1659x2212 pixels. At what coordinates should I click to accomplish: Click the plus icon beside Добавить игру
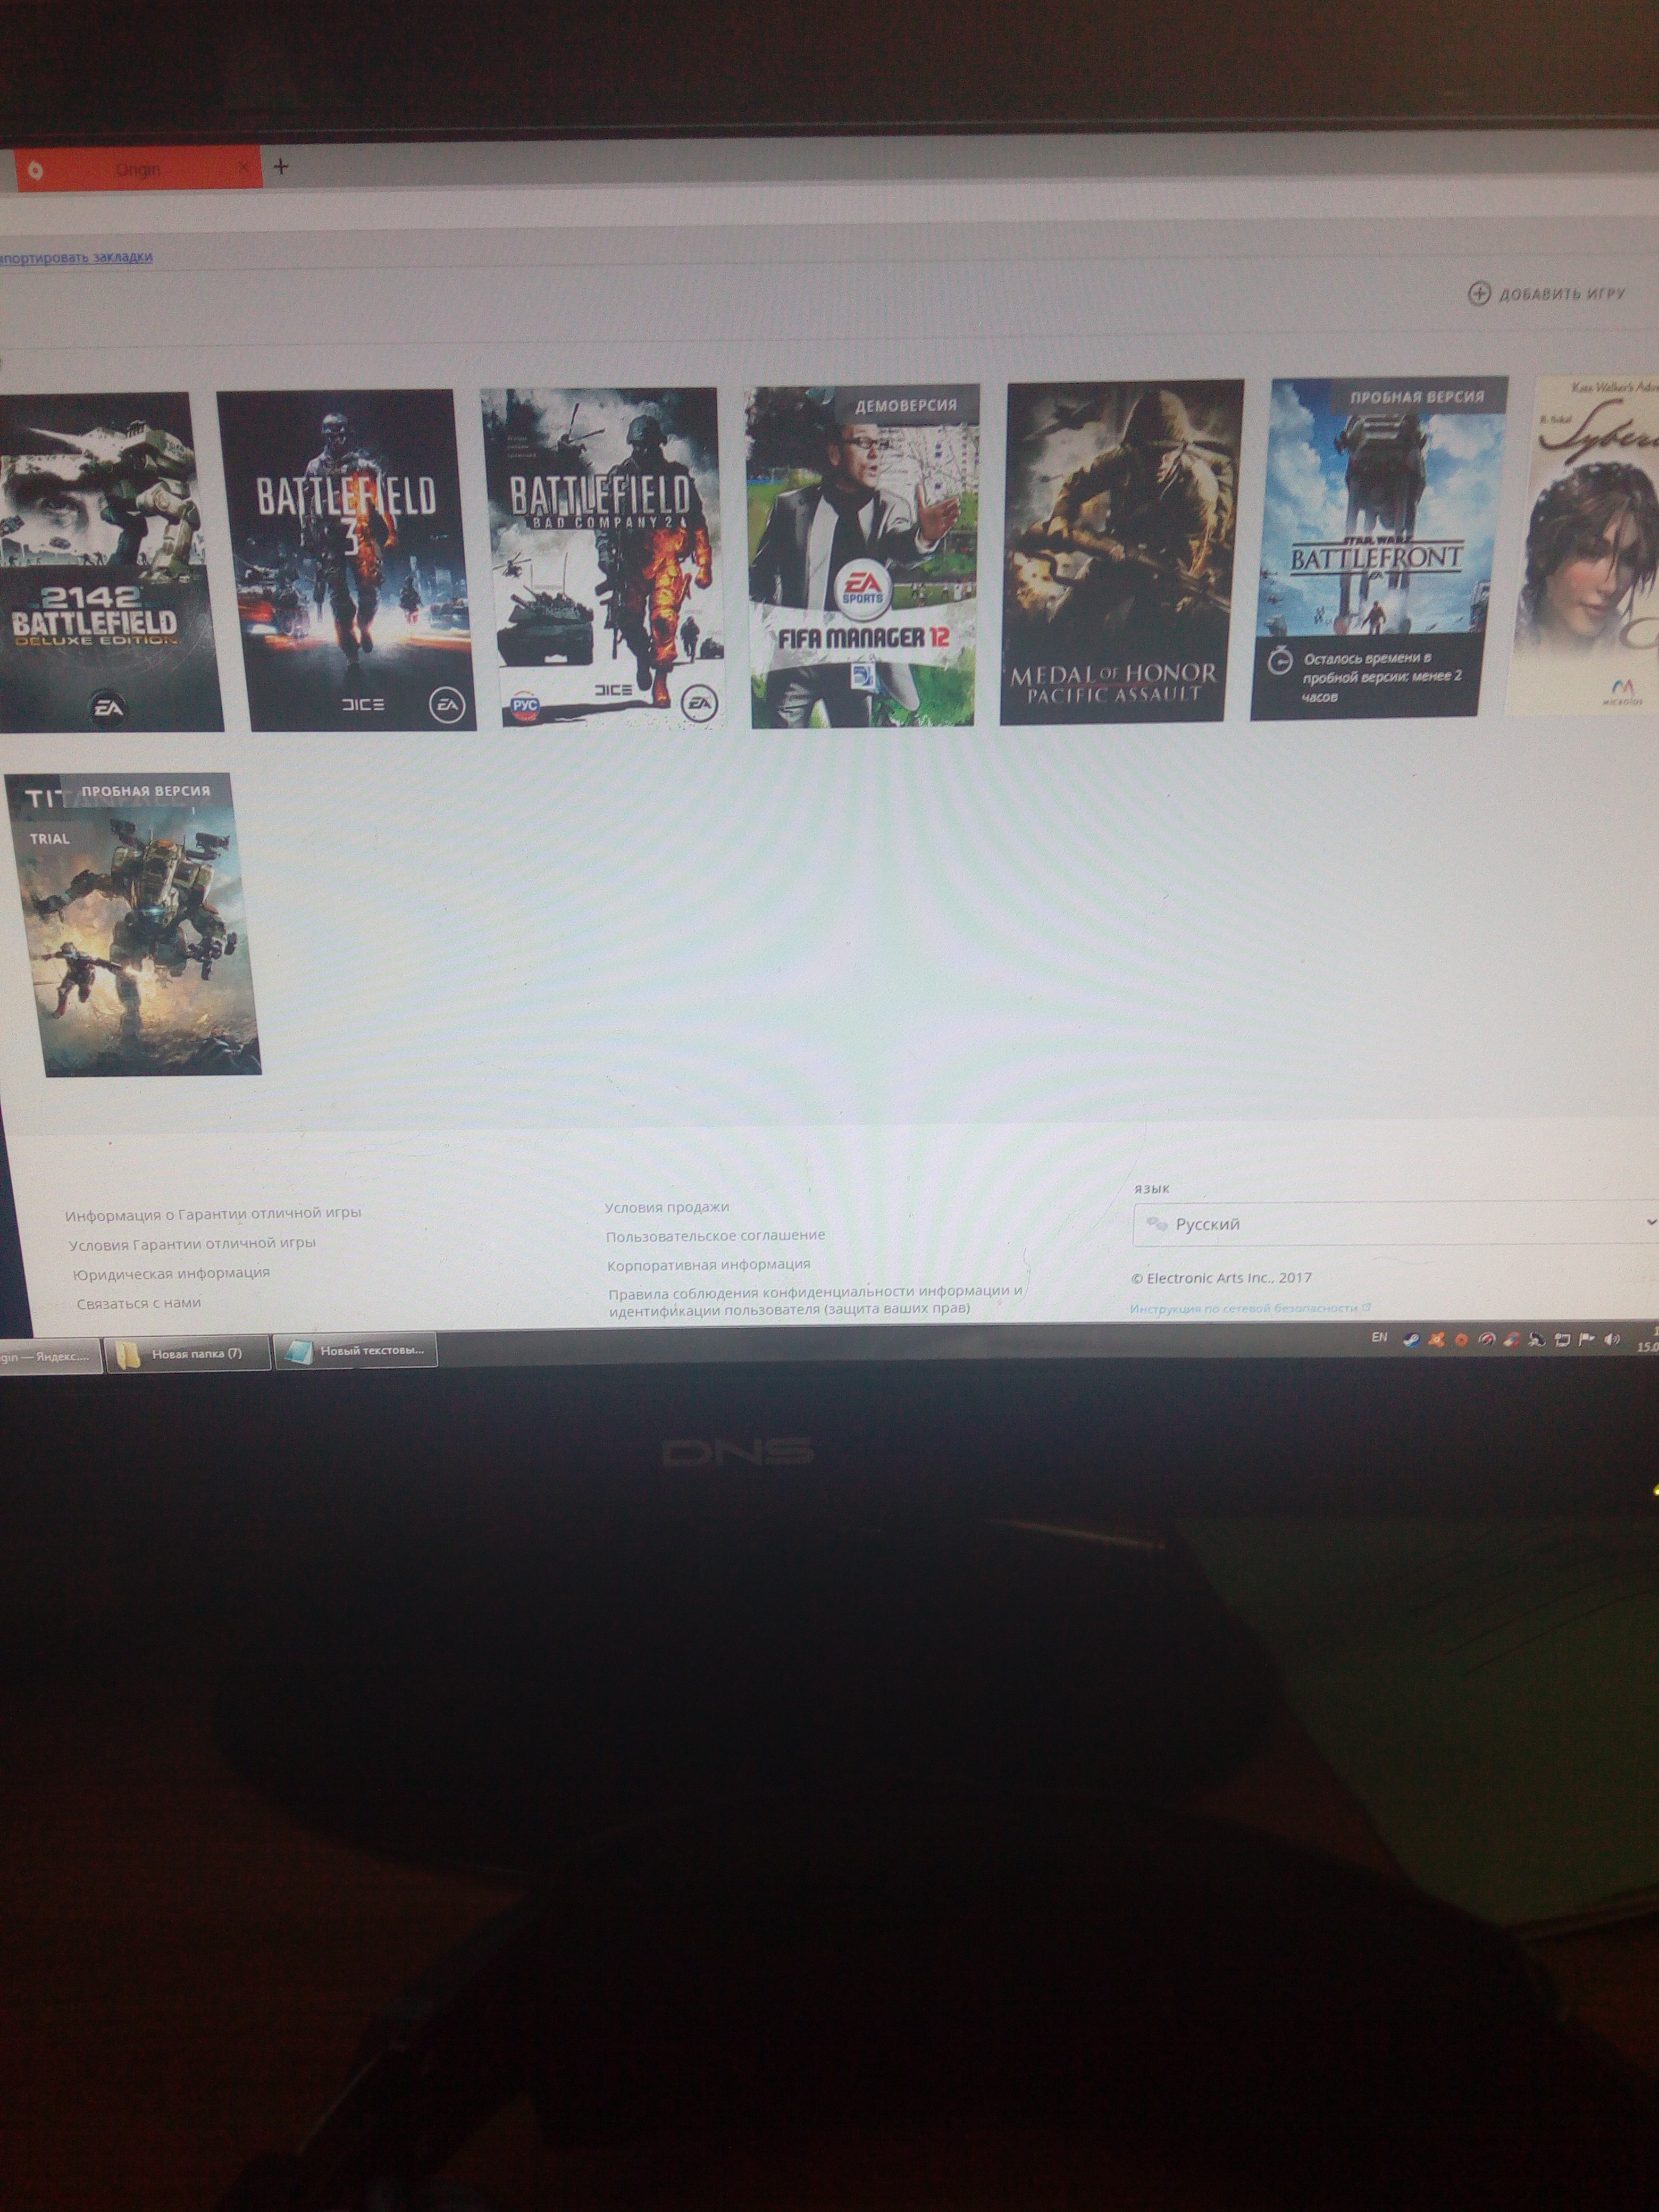[x=1478, y=293]
